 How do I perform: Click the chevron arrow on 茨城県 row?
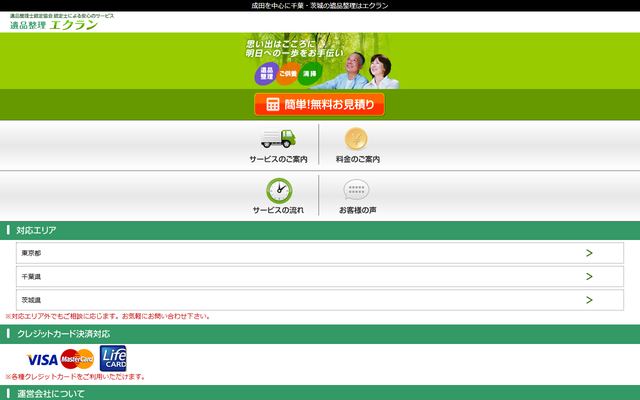tap(589, 300)
